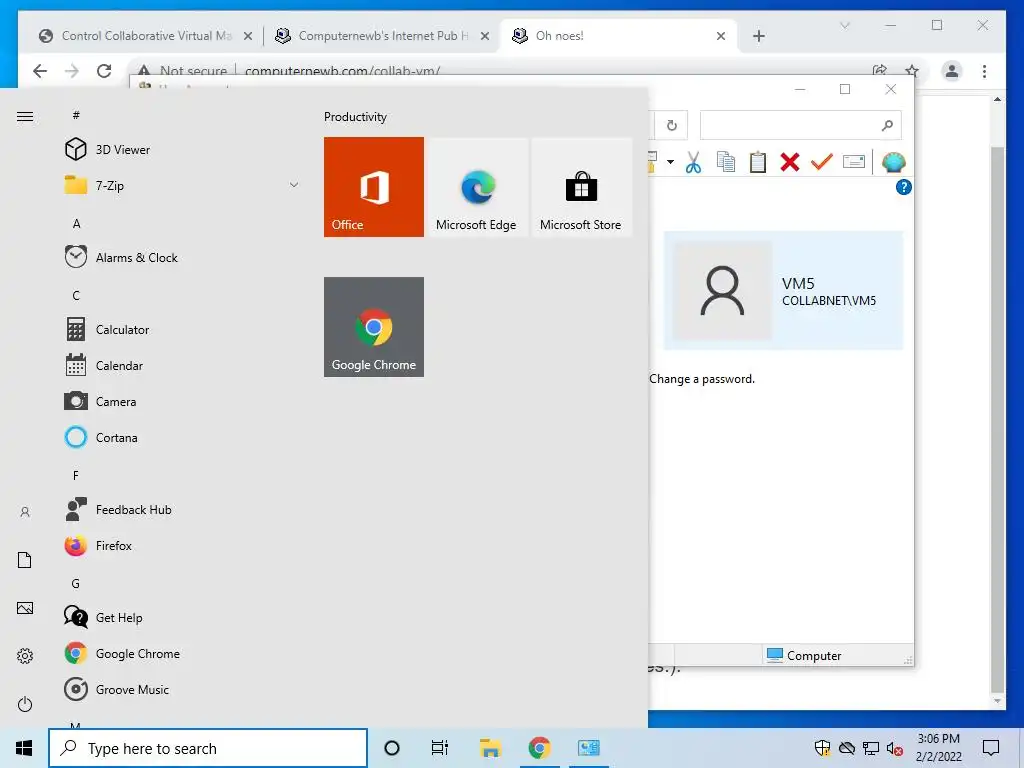Jump to letter C section header
The image size is (1024, 768).
click(x=76, y=295)
